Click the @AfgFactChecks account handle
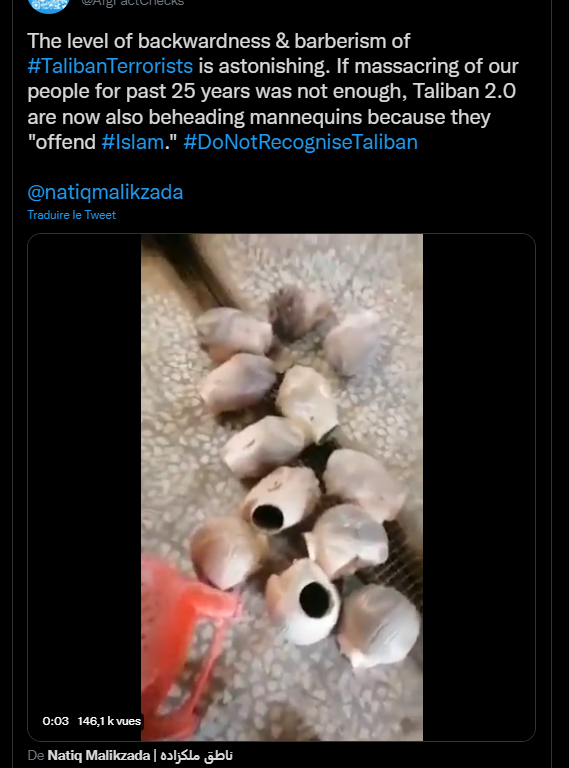Viewport: 569px width, 768px height. pos(133,3)
